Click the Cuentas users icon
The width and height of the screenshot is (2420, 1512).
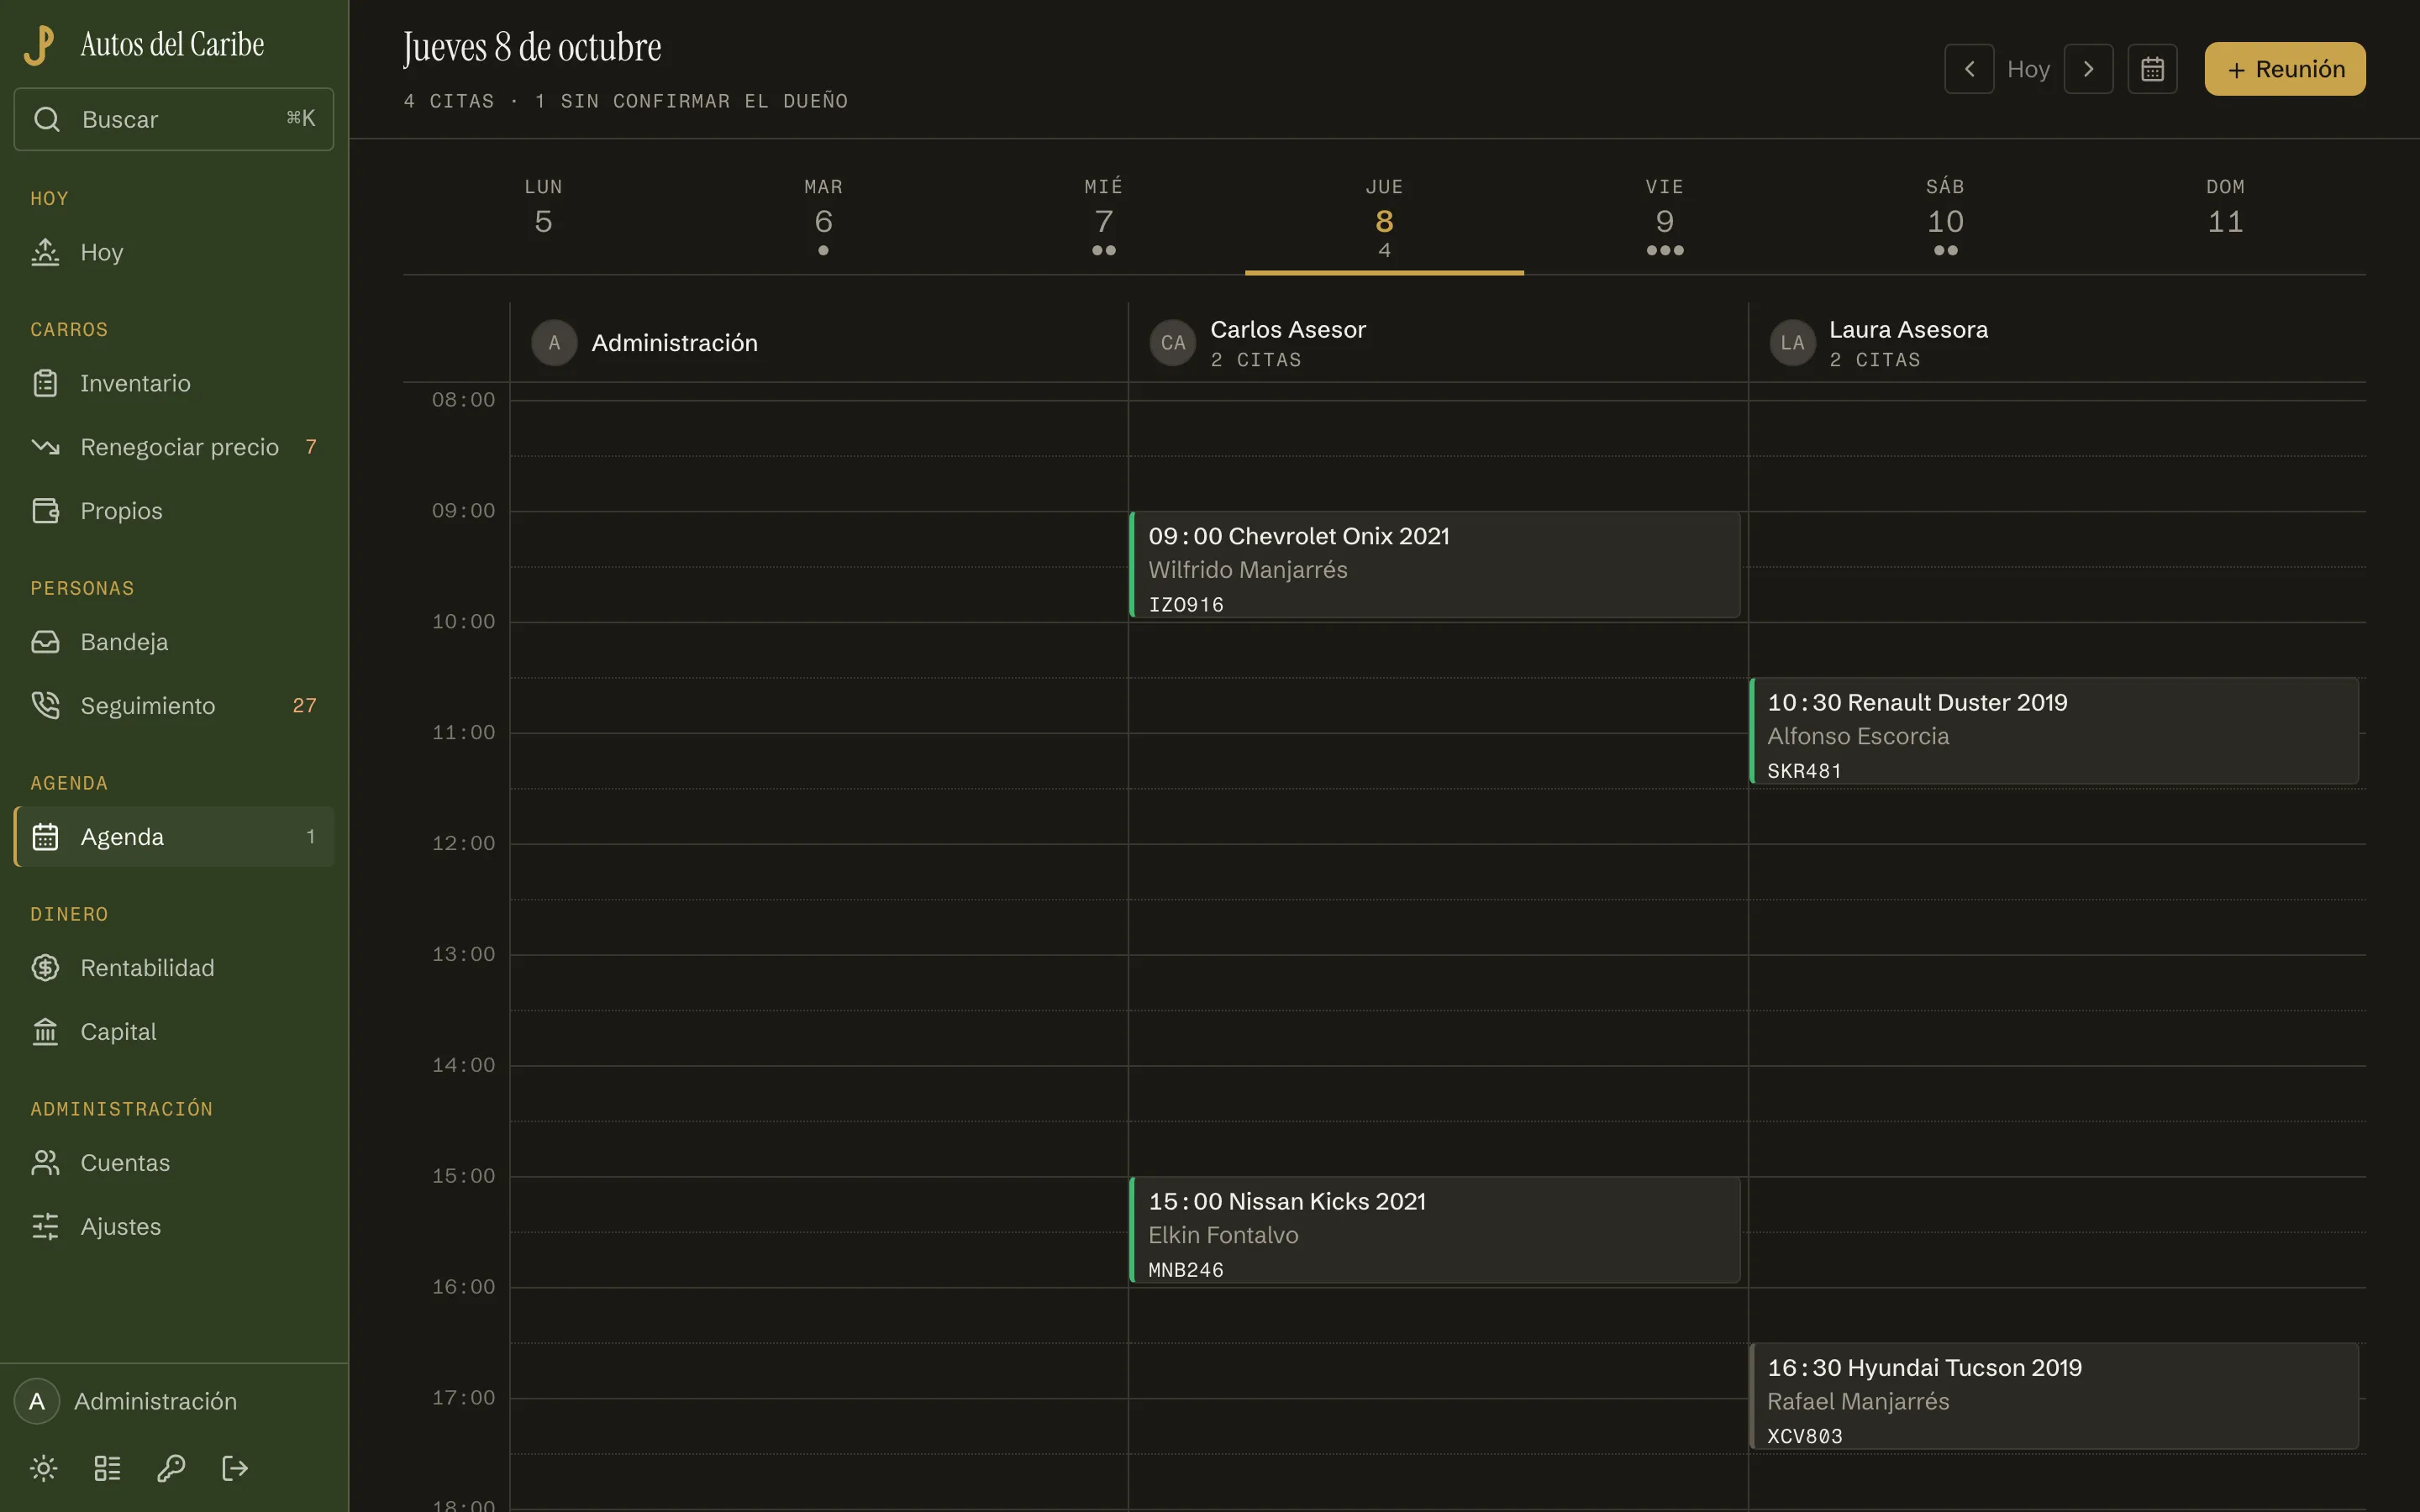pos(45,1163)
